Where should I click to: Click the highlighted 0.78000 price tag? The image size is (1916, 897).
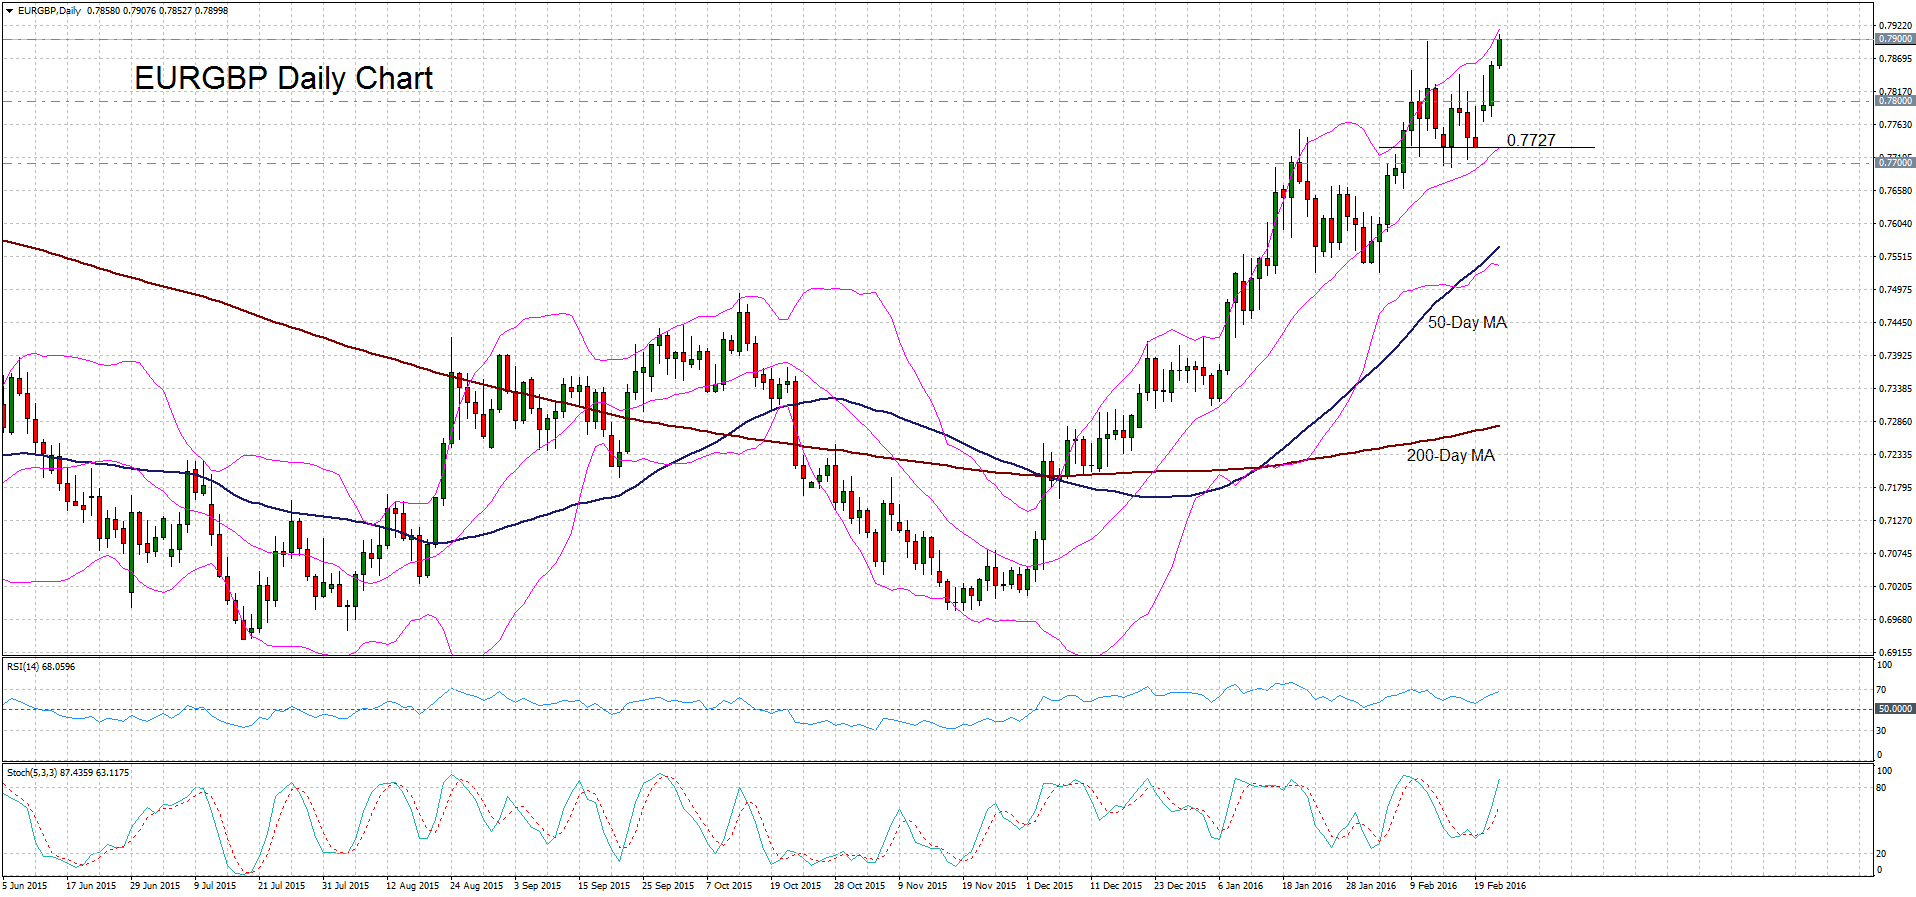(1894, 101)
